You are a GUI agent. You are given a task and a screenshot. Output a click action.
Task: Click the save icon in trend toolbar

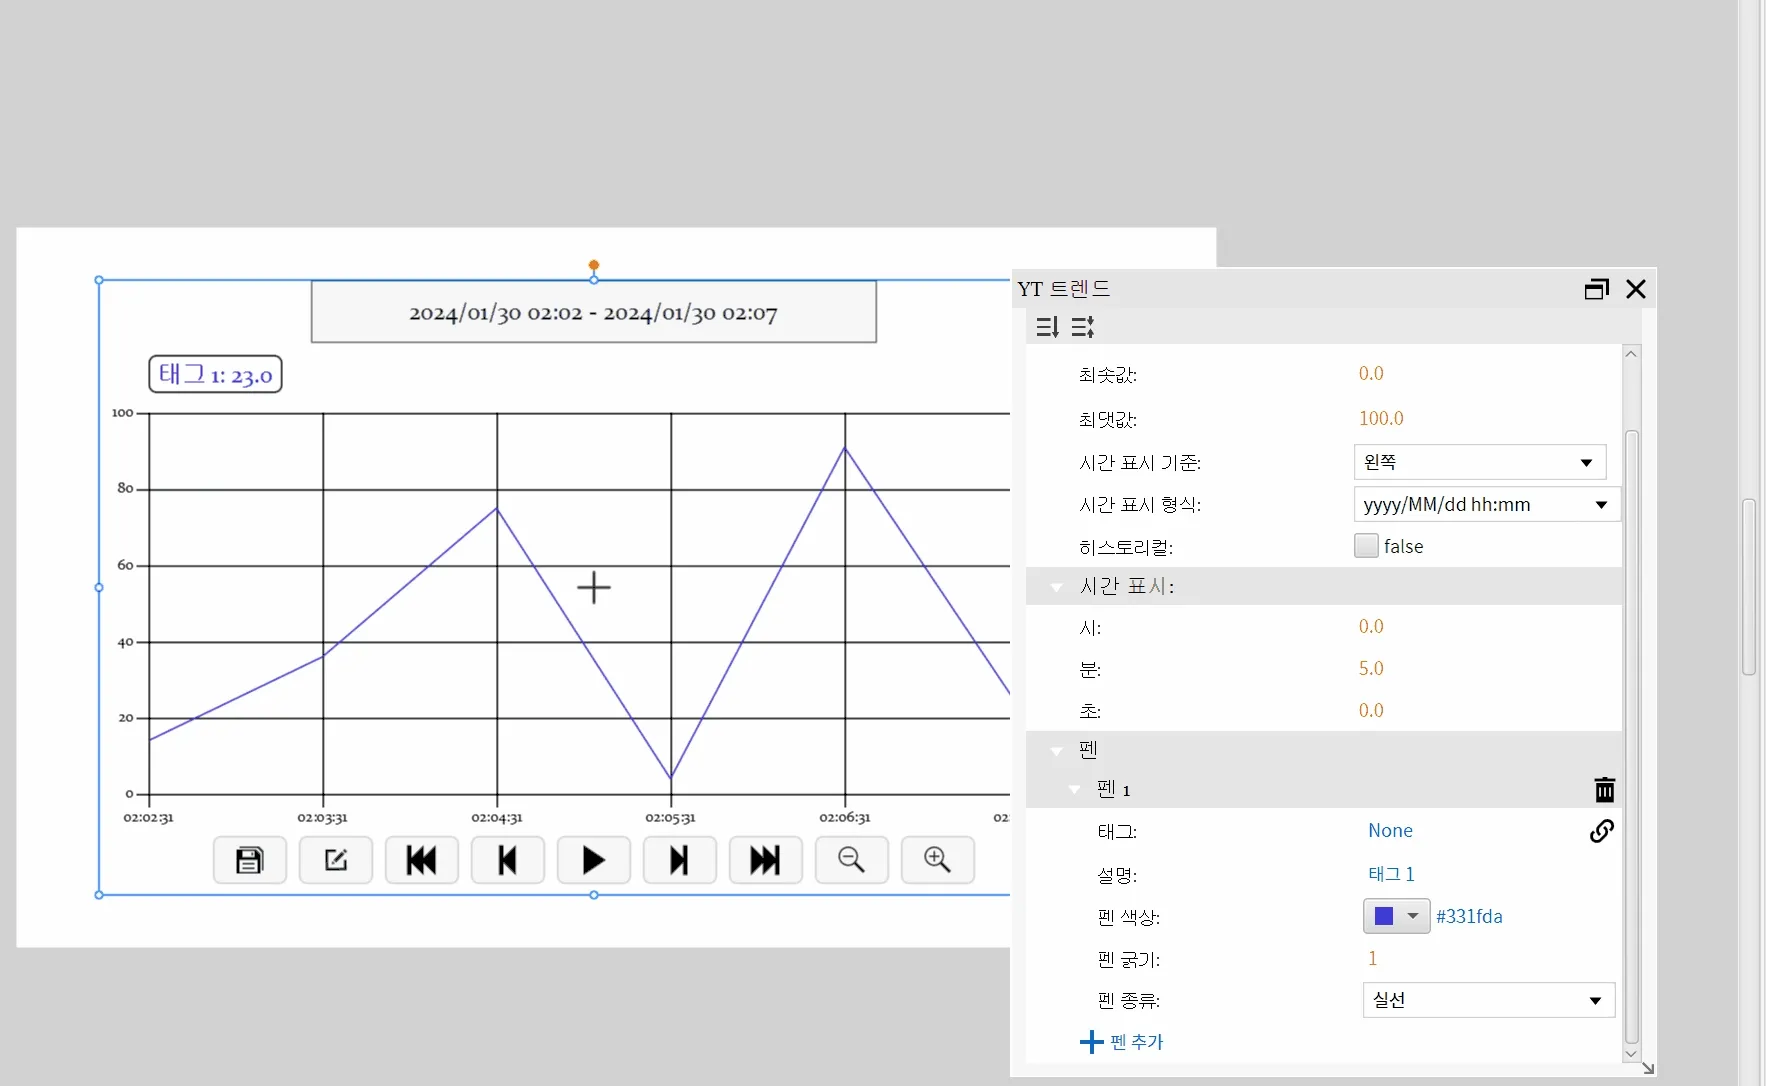point(250,860)
